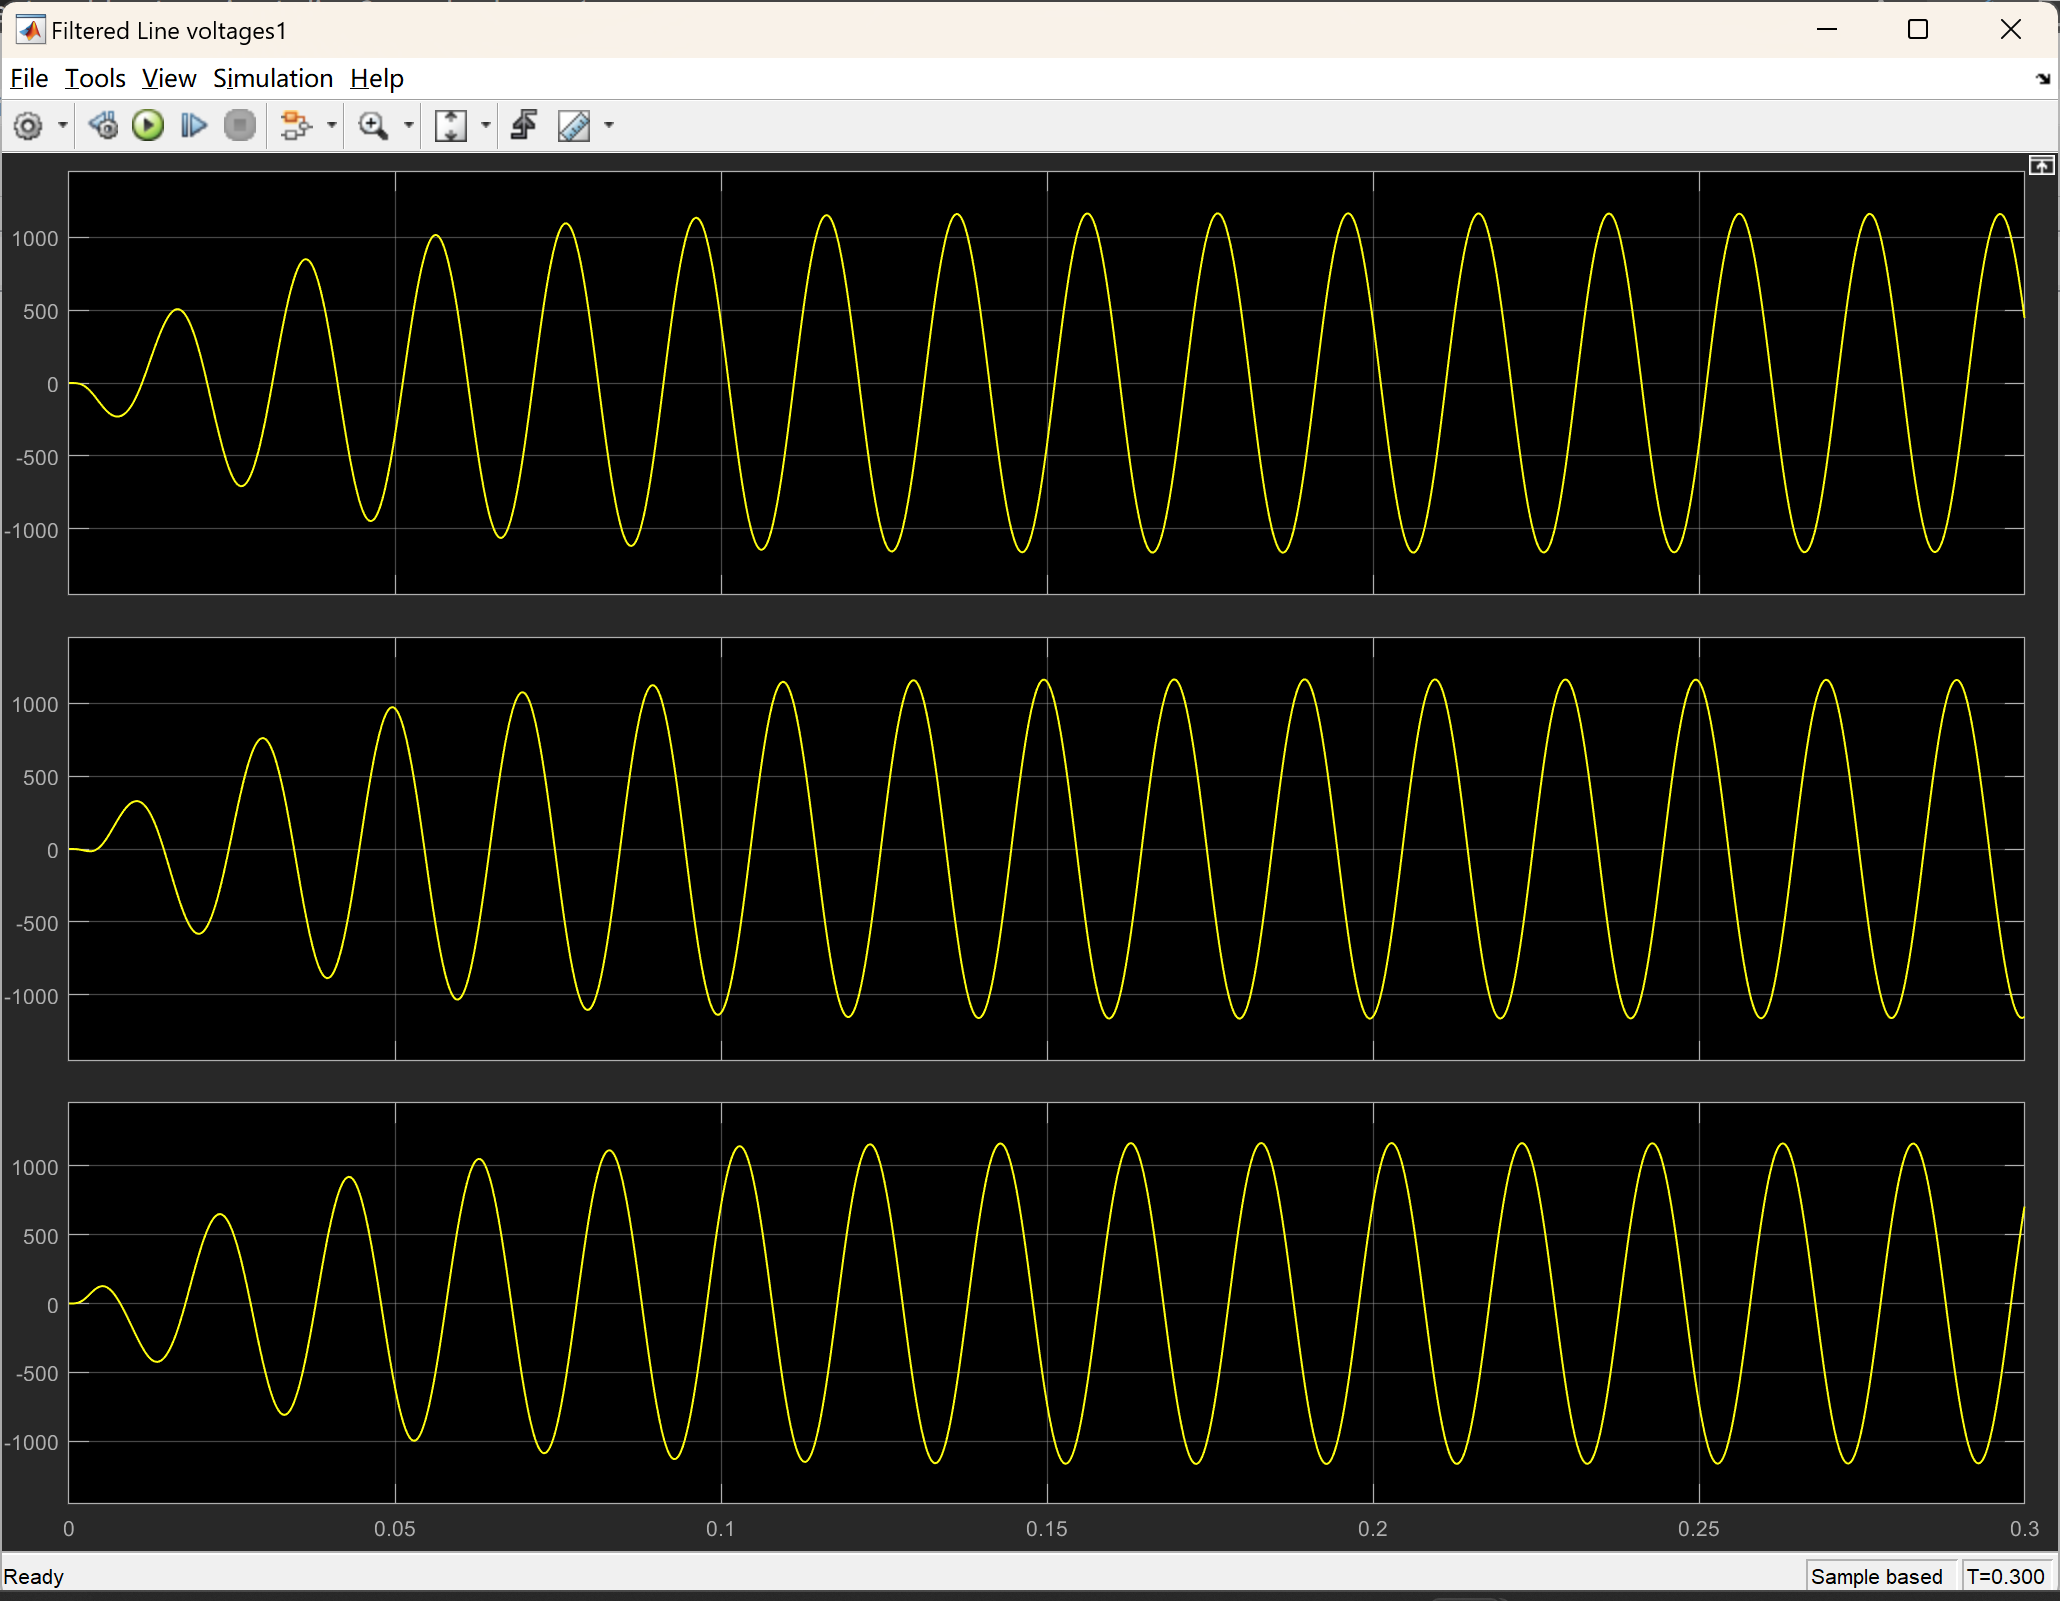Image resolution: width=2060 pixels, height=1601 pixels.
Task: Click the maximize axes icon above plots
Action: coord(2041,165)
